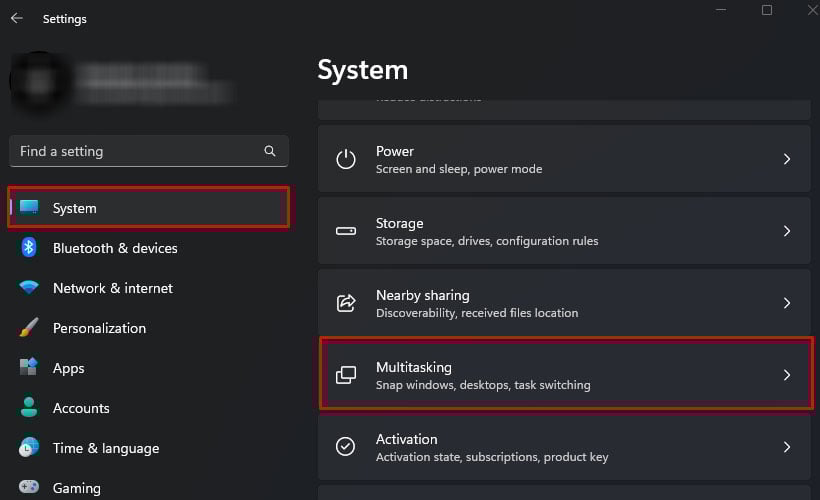
Task: Expand the Power settings chevron
Action: (x=787, y=159)
